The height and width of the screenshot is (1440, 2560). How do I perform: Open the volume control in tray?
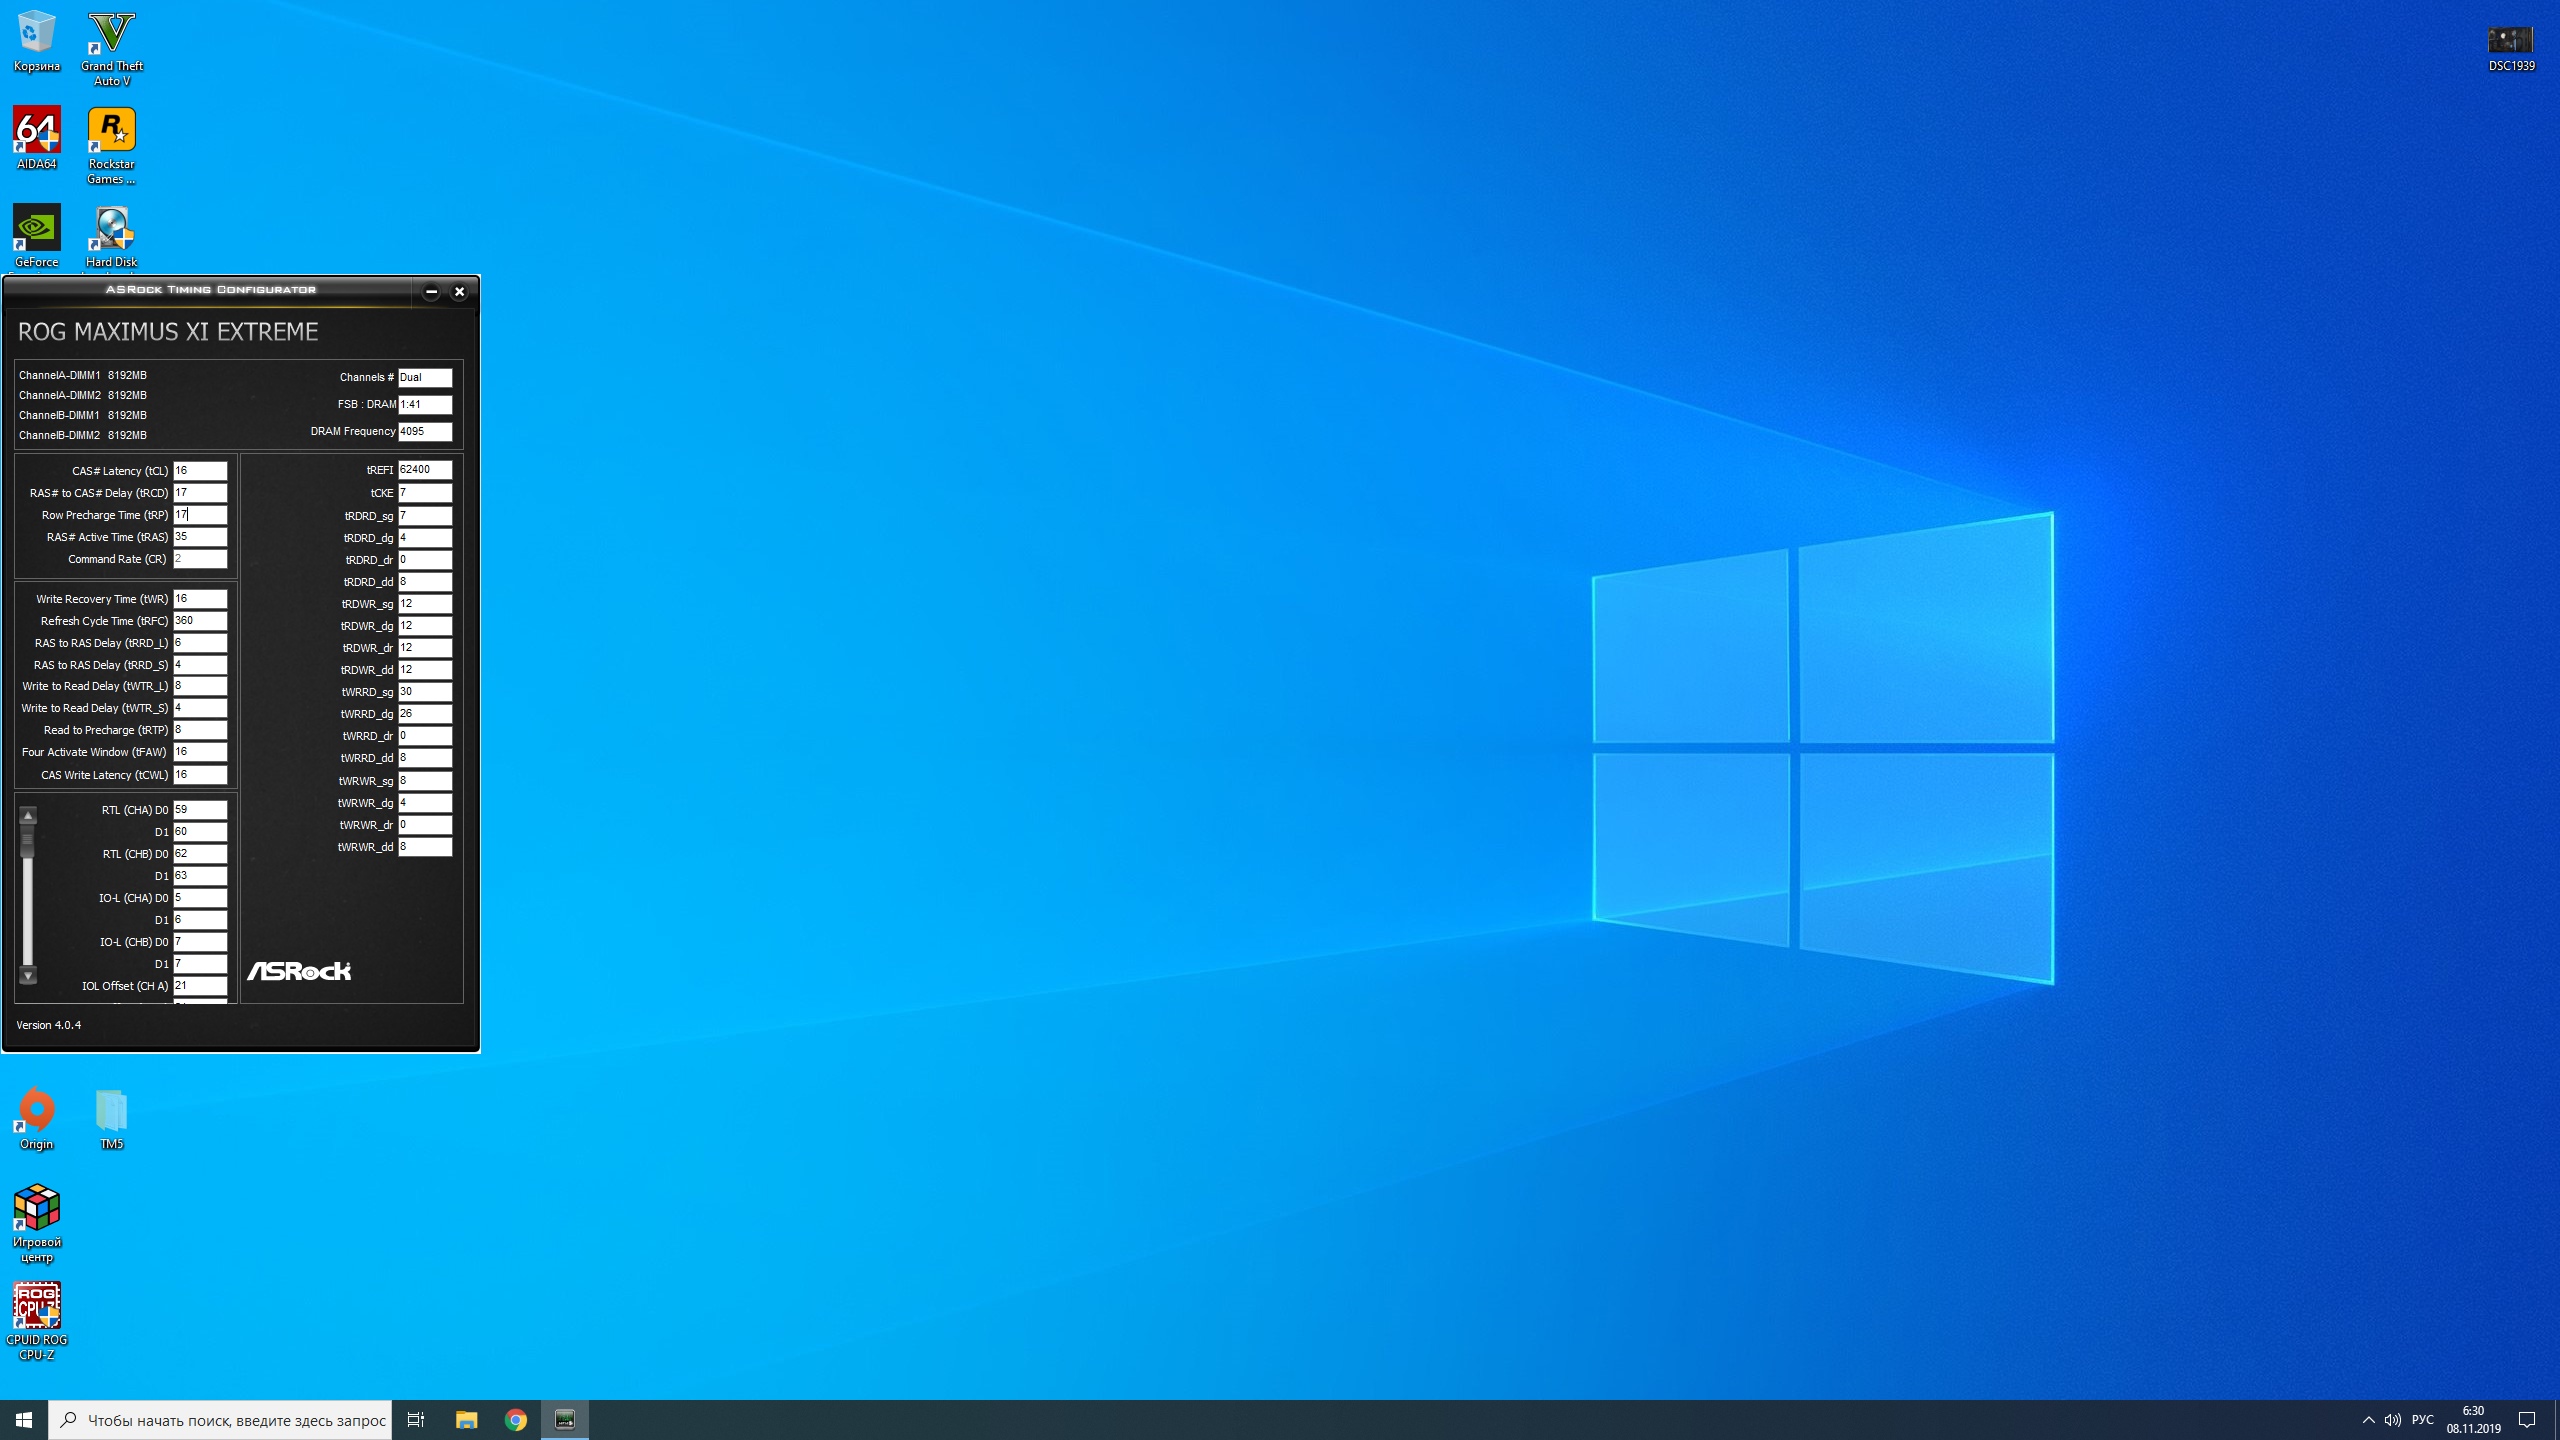[2392, 1420]
